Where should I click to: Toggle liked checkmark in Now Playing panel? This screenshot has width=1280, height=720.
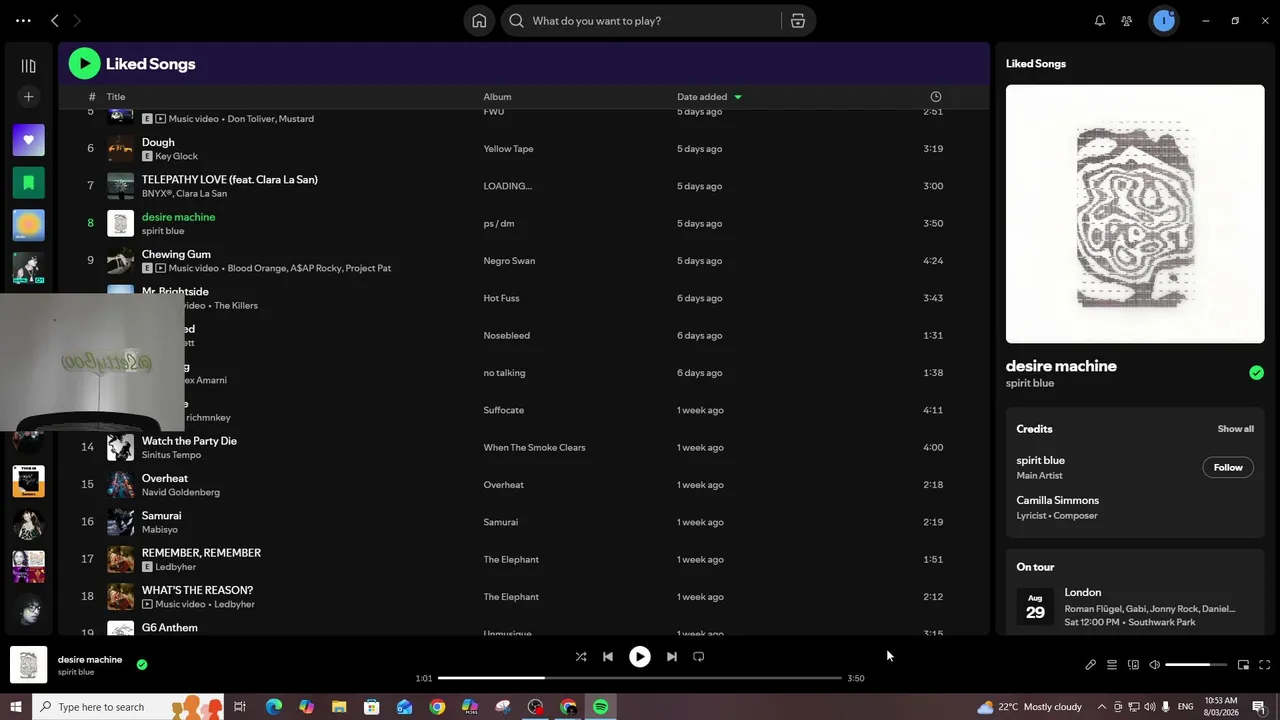(x=1256, y=373)
